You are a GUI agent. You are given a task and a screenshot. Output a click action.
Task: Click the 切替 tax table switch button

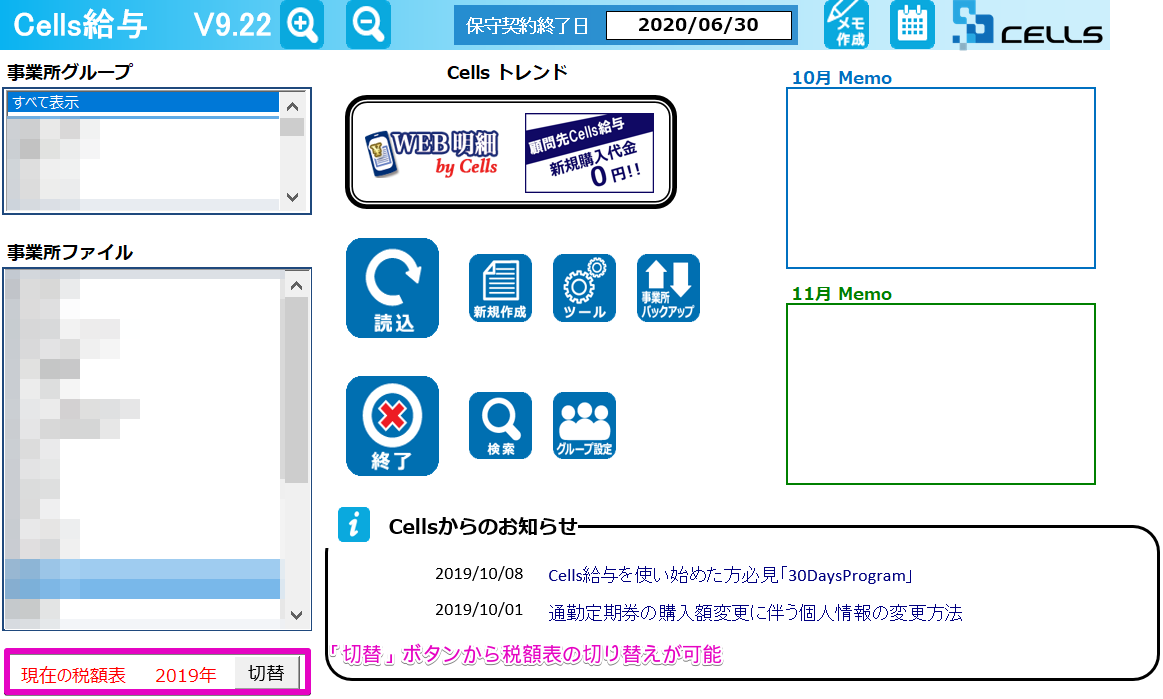pos(267,673)
